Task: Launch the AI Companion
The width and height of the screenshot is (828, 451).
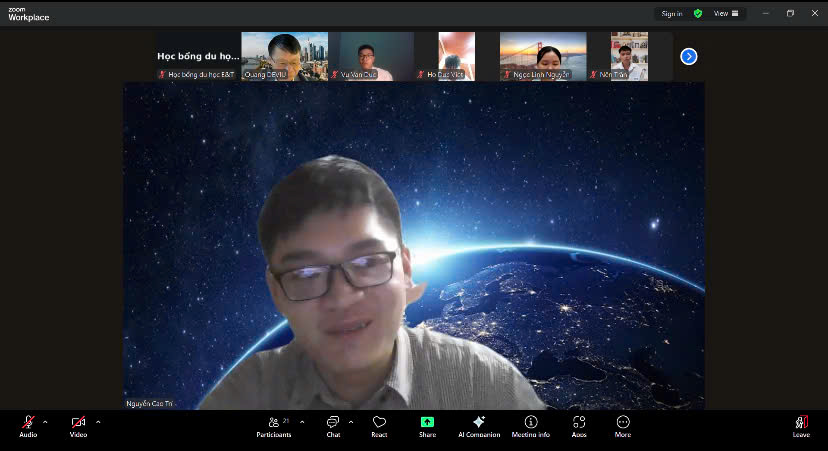Action: coord(479,424)
